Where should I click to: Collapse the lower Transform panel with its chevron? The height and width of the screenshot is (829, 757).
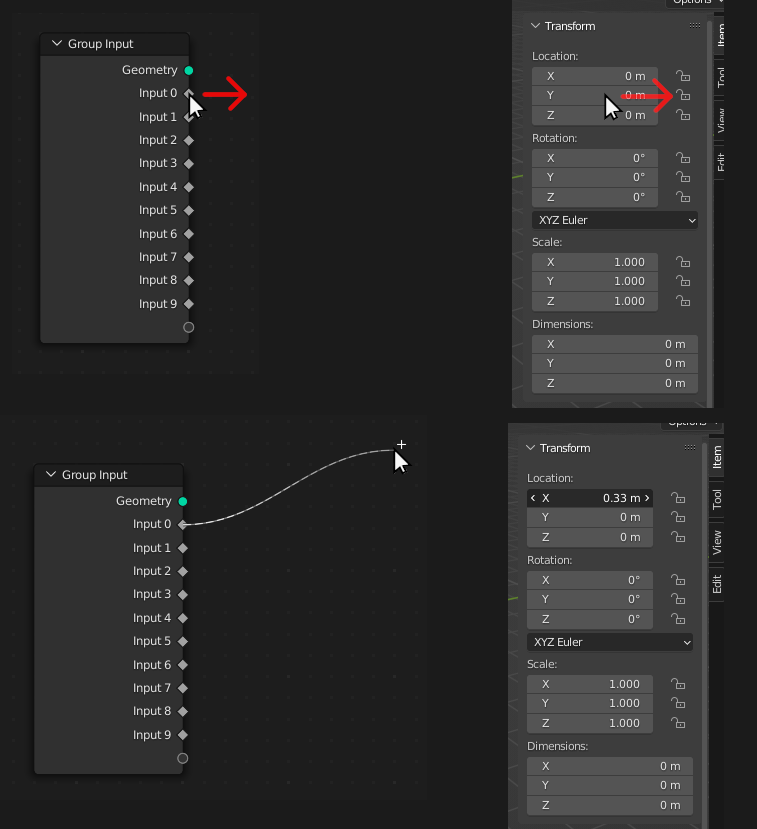click(530, 448)
